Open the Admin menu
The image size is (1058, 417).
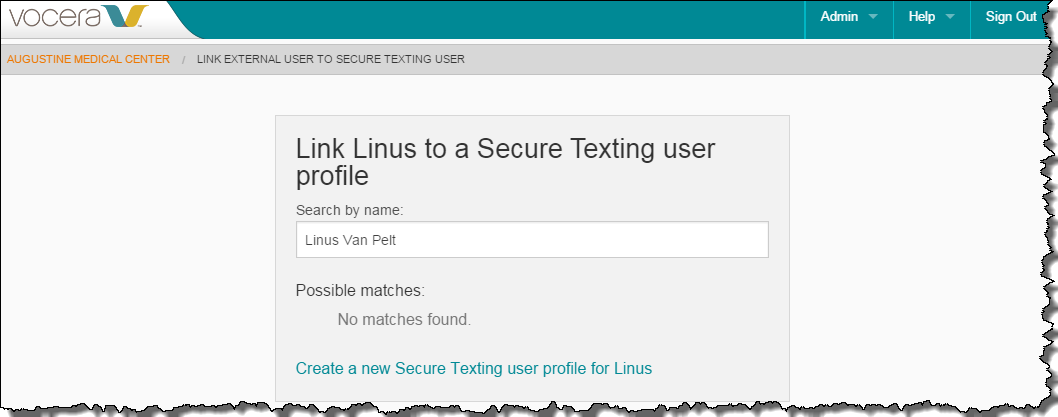[x=839, y=17]
